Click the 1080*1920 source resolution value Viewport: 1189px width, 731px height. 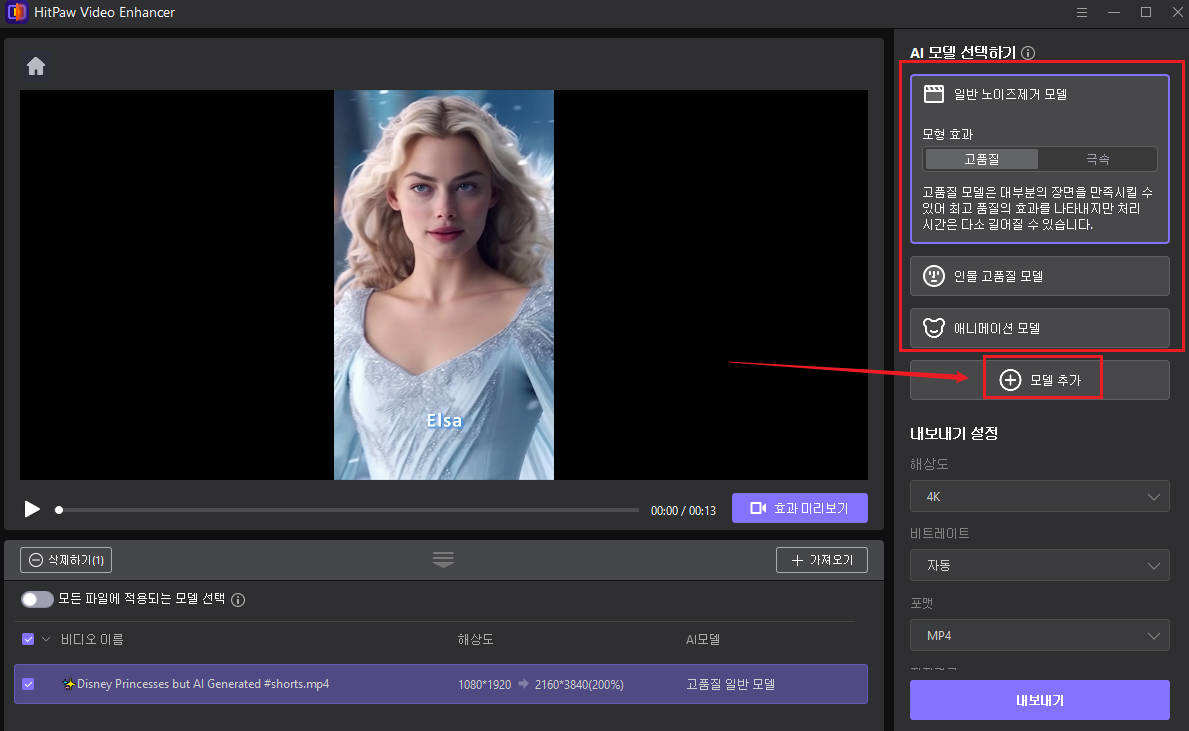coord(485,685)
